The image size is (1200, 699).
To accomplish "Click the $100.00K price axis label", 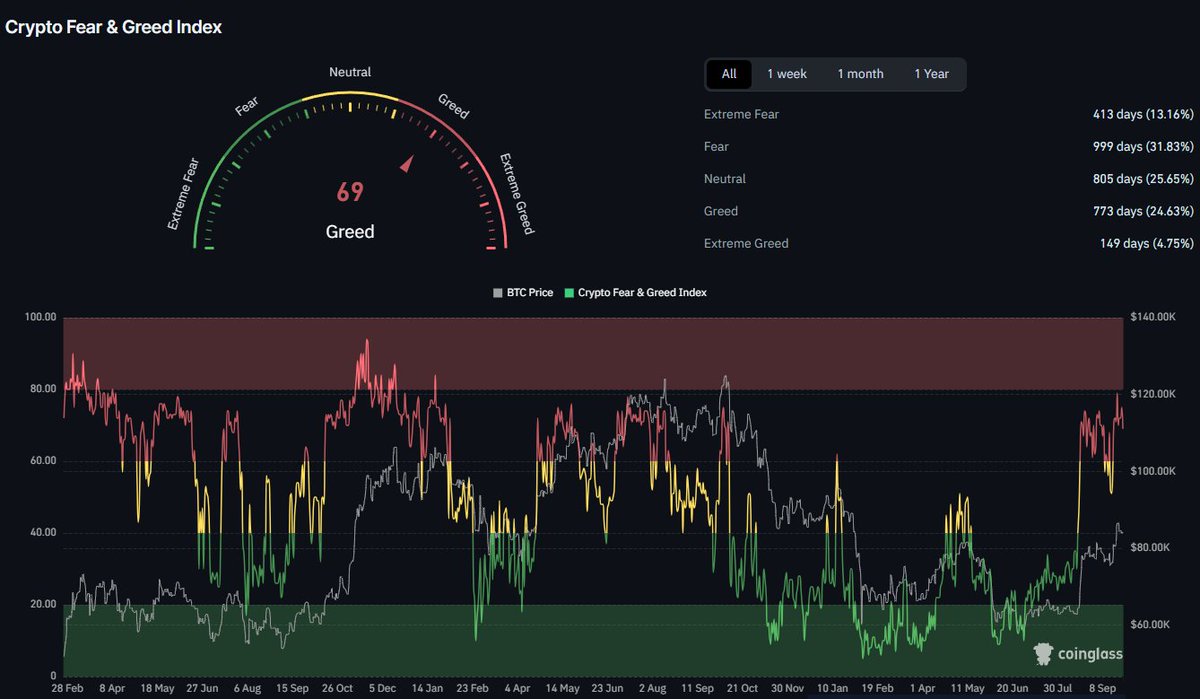I will 1153,471.
